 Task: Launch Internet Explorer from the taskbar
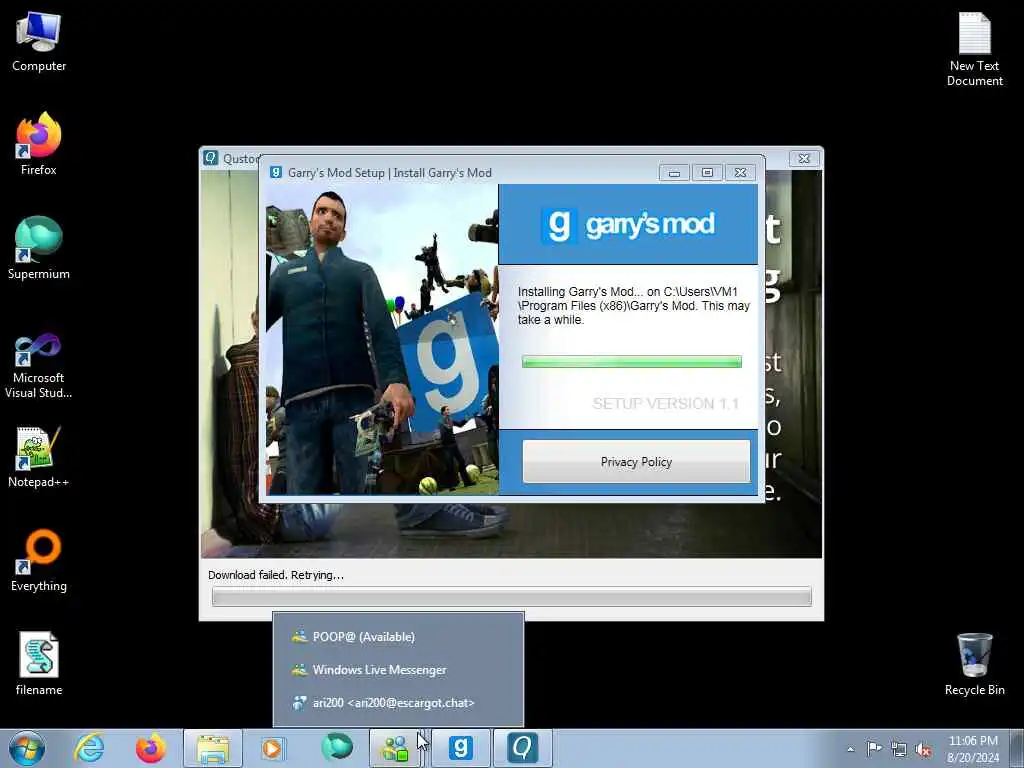[x=89, y=748]
